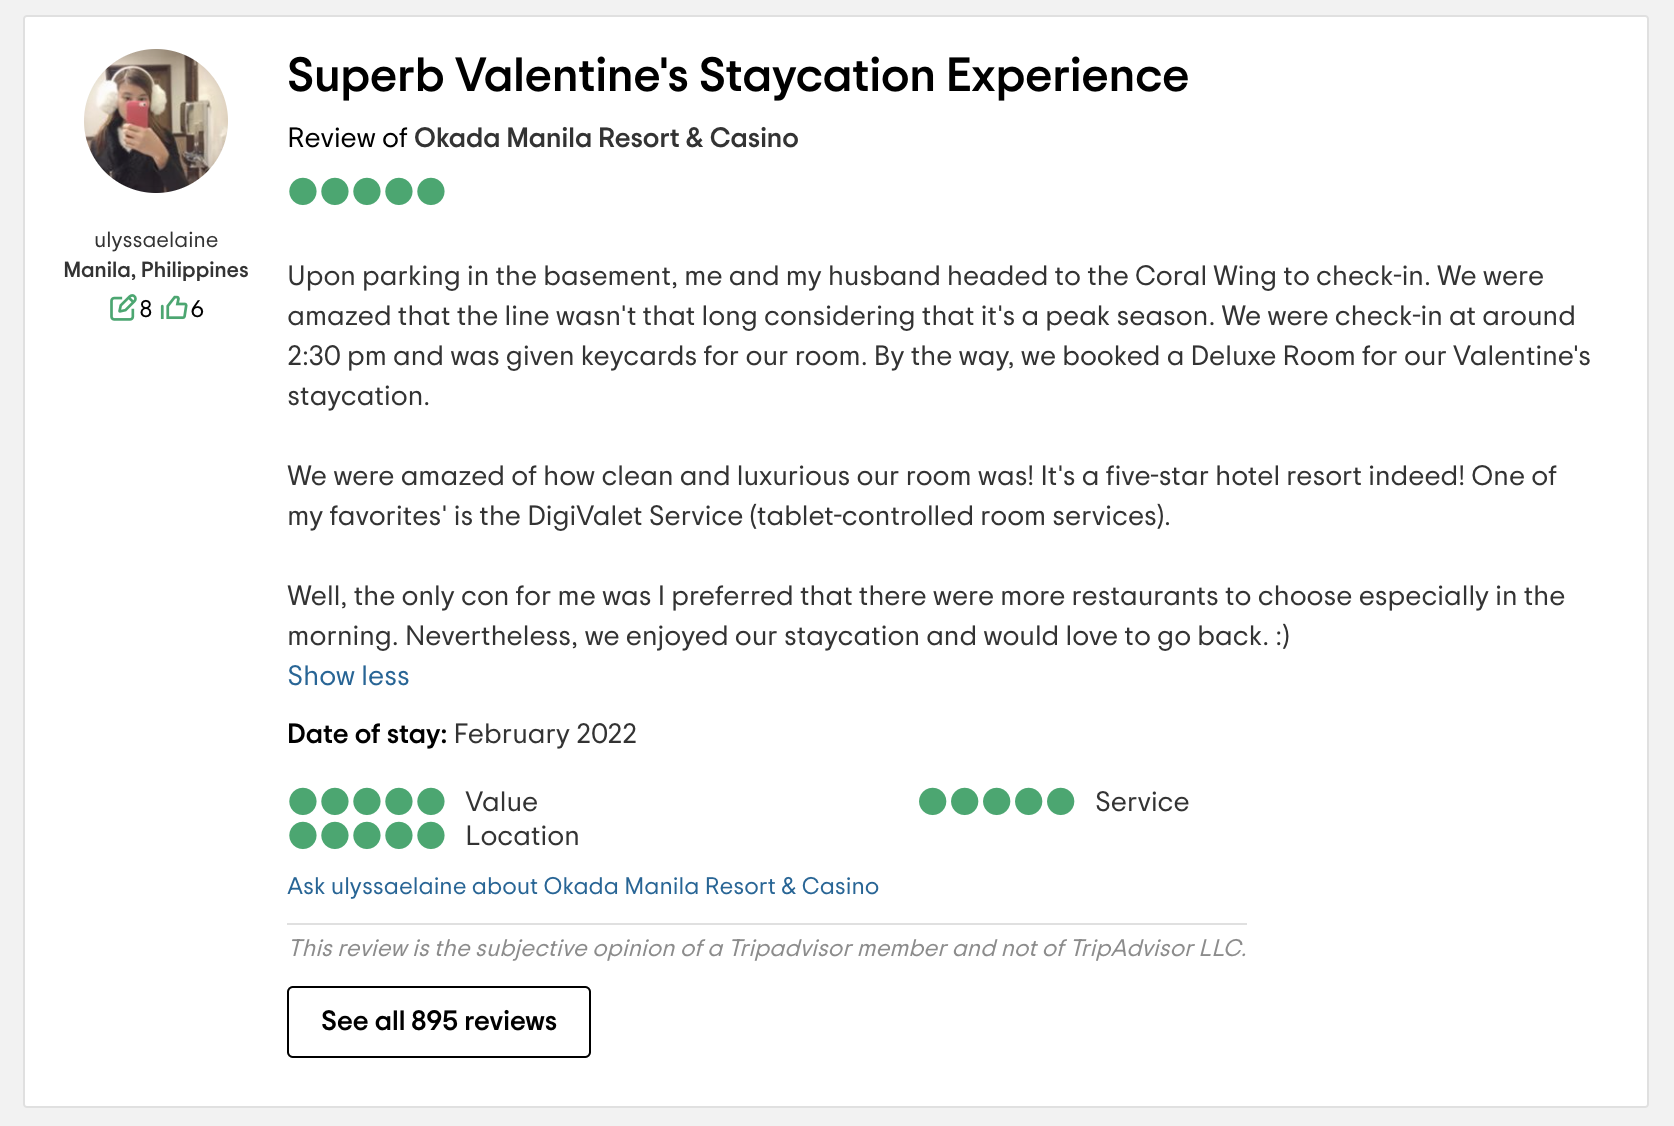The height and width of the screenshot is (1126, 1674).
Task: Click the helpful votes thumbs-up icon
Action: coord(174,308)
